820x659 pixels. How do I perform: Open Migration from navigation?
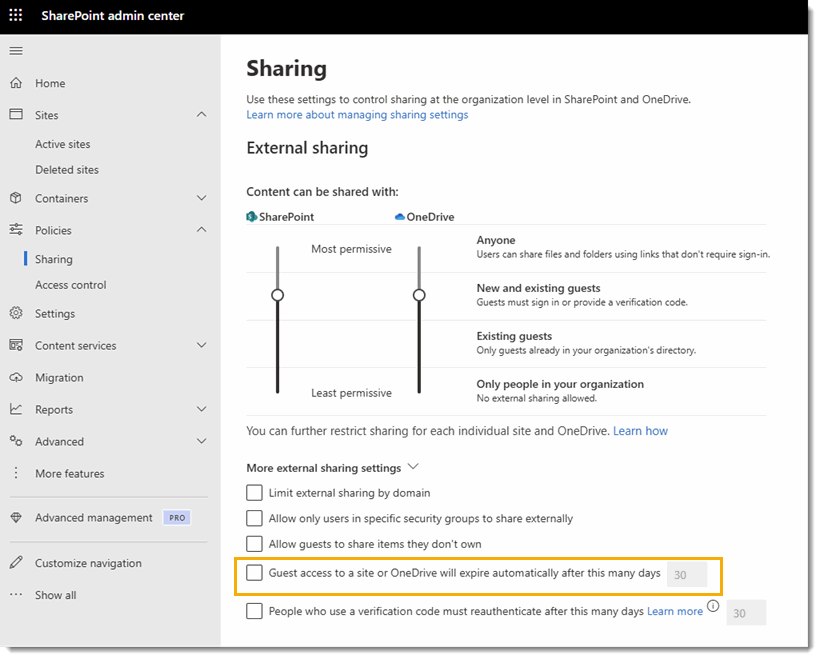pyautogui.click(x=59, y=378)
